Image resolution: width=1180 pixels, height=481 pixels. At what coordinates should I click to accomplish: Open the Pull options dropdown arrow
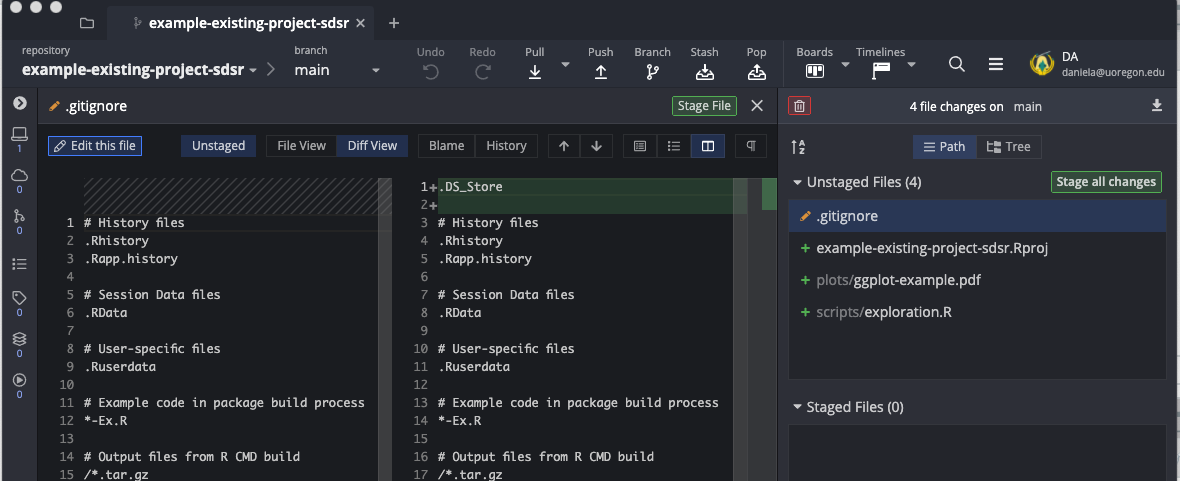pos(565,65)
